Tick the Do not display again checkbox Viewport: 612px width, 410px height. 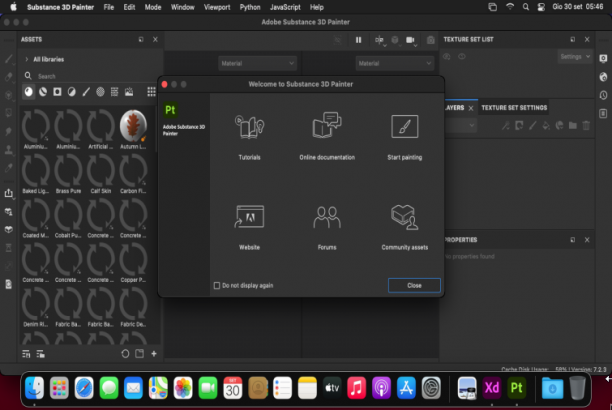[x=217, y=285]
